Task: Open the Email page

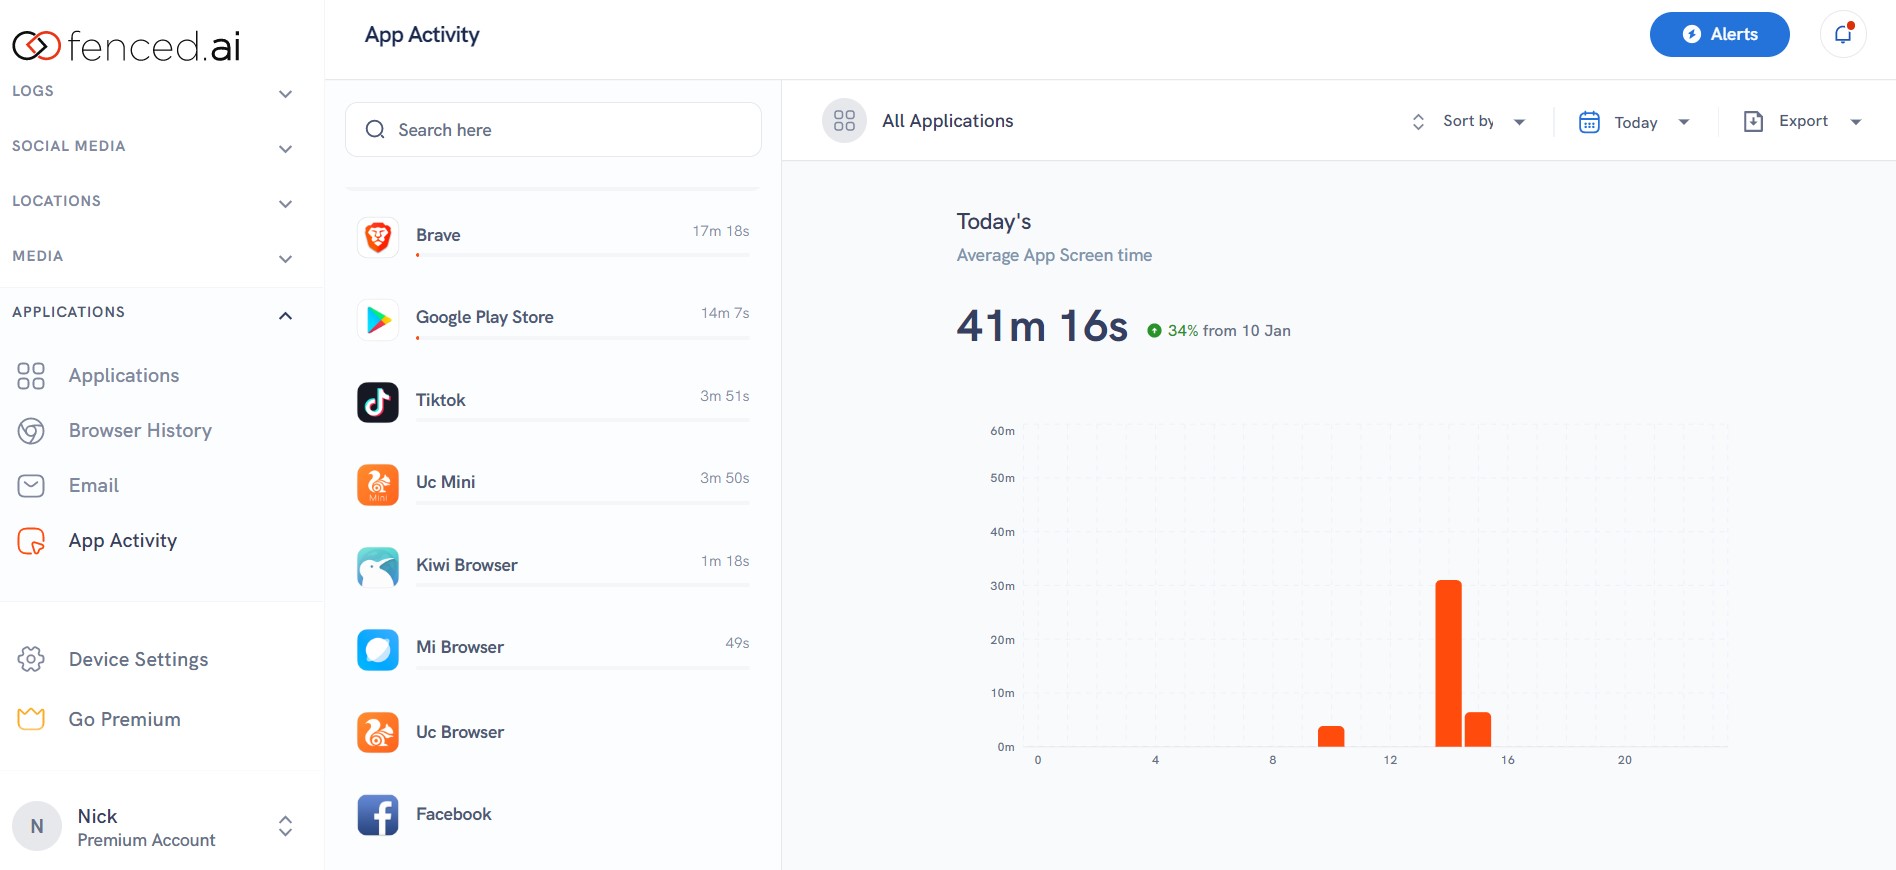Action: 94,486
